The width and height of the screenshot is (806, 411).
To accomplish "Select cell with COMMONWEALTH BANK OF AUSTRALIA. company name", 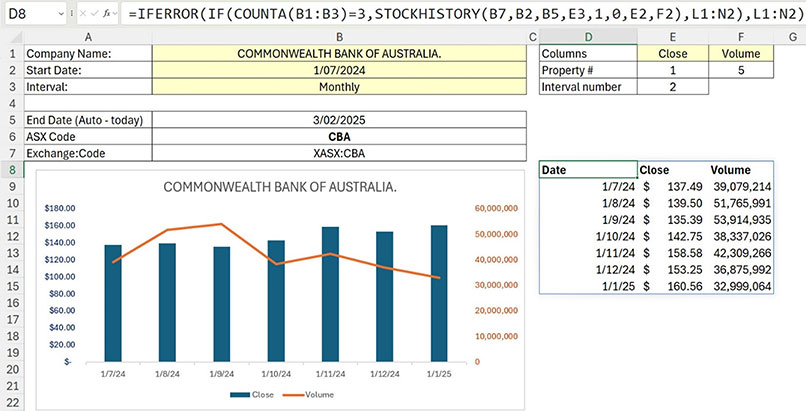I will (339, 53).
